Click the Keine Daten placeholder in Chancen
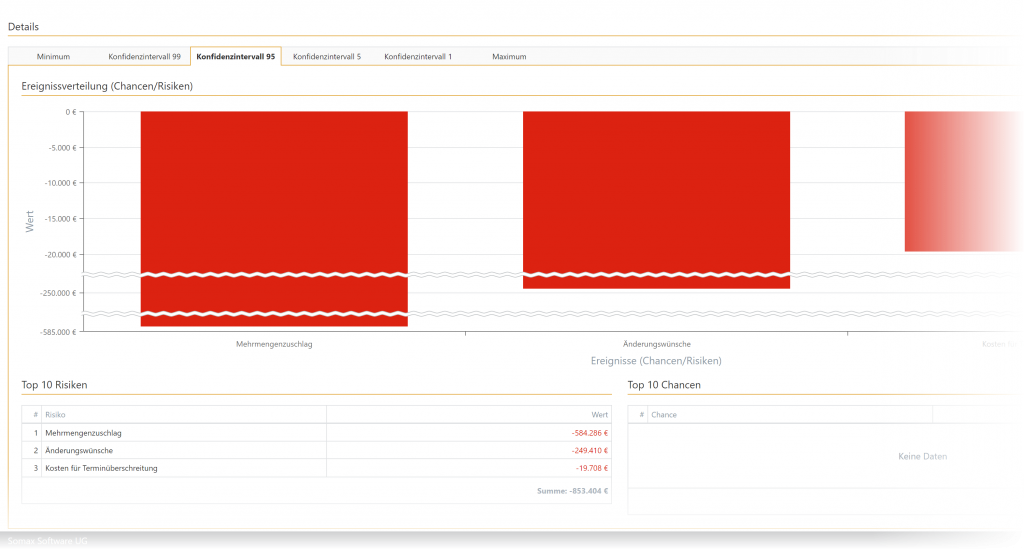Screen dimensions: 1024x549 [x=922, y=457]
